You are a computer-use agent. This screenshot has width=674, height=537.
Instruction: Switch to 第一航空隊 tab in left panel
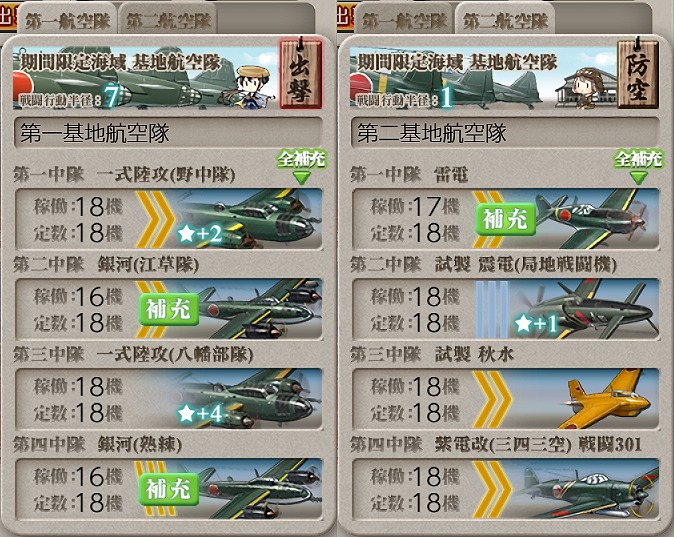(67, 20)
